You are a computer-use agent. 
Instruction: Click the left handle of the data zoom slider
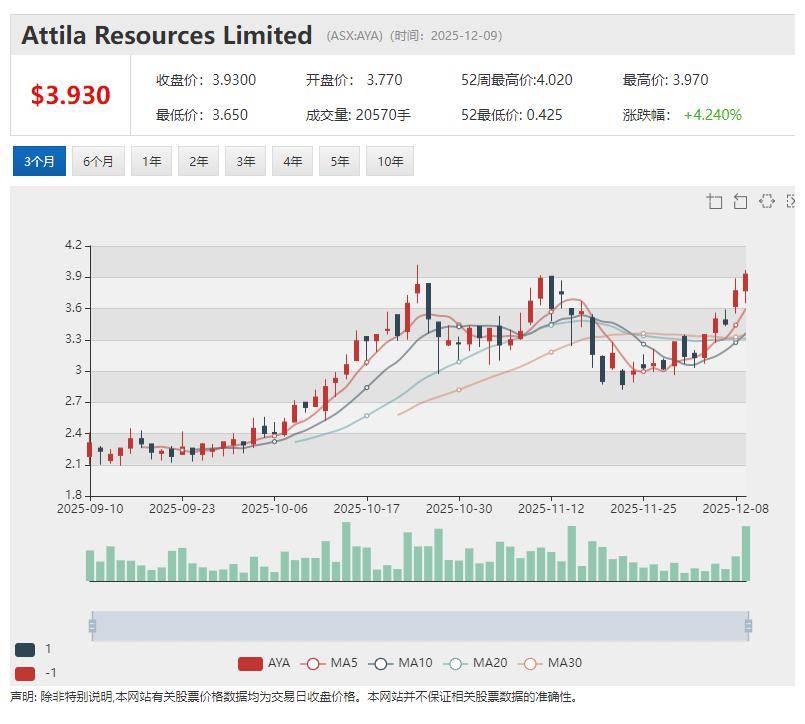pos(92,626)
